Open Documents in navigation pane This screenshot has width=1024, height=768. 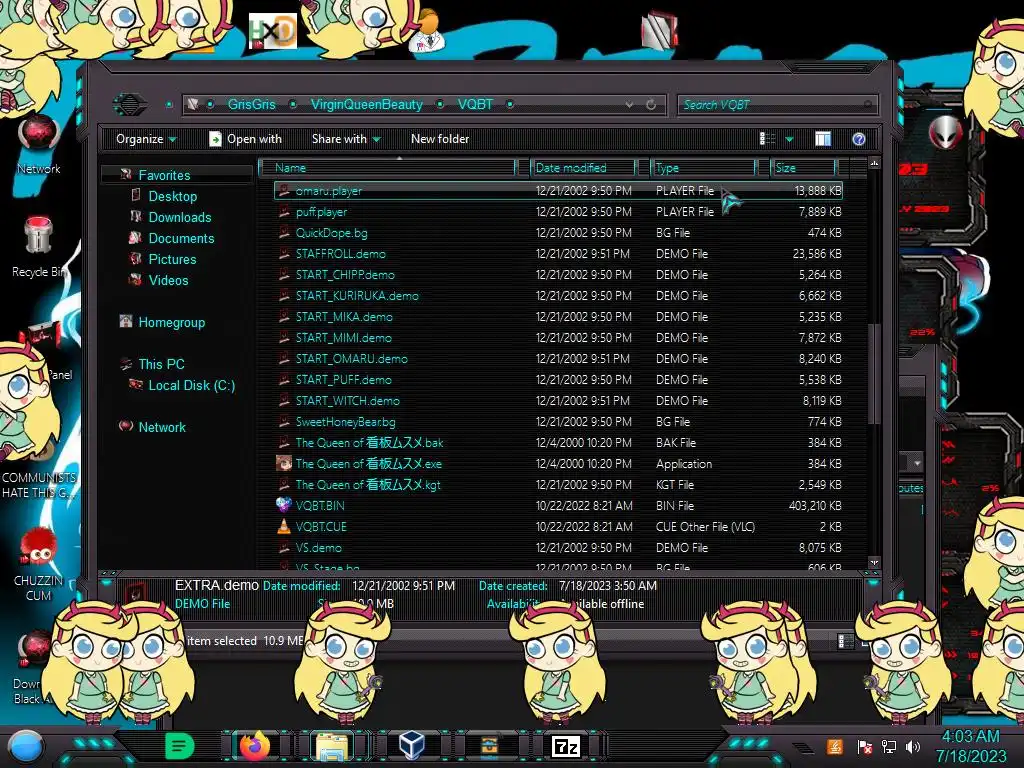(181, 238)
